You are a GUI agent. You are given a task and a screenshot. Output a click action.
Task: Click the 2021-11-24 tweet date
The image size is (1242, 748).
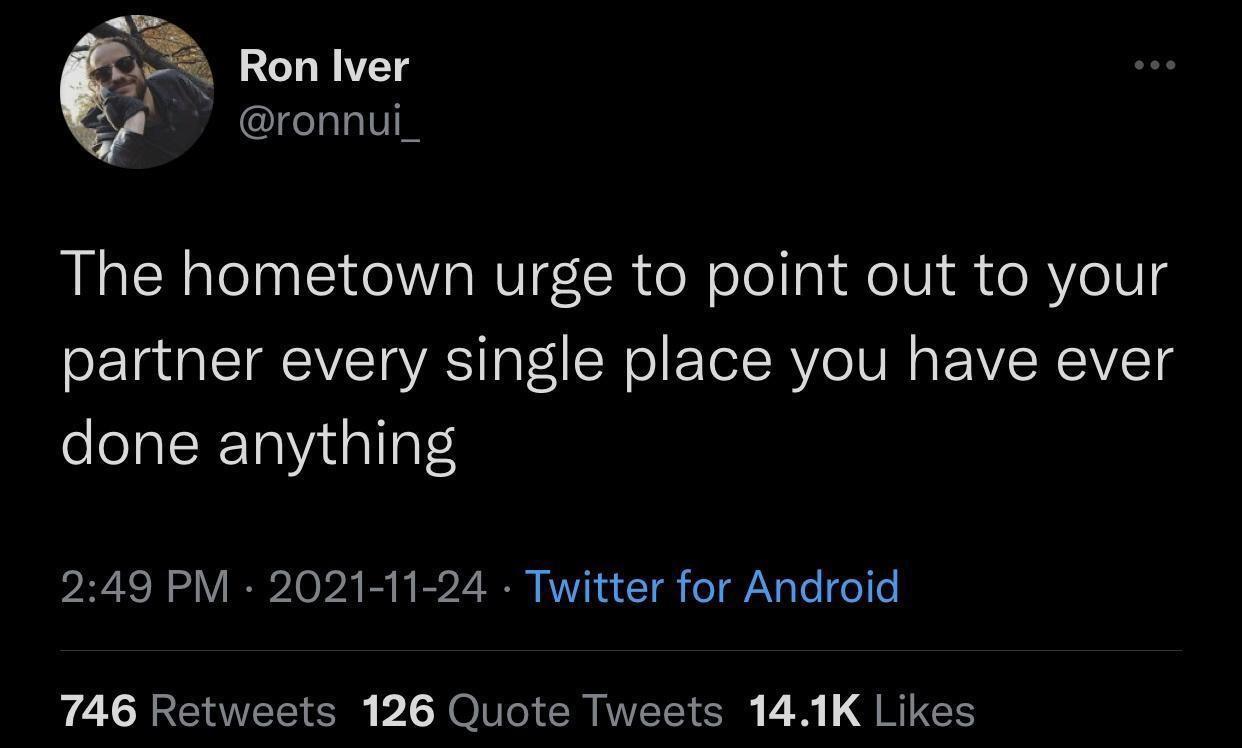tap(377, 585)
